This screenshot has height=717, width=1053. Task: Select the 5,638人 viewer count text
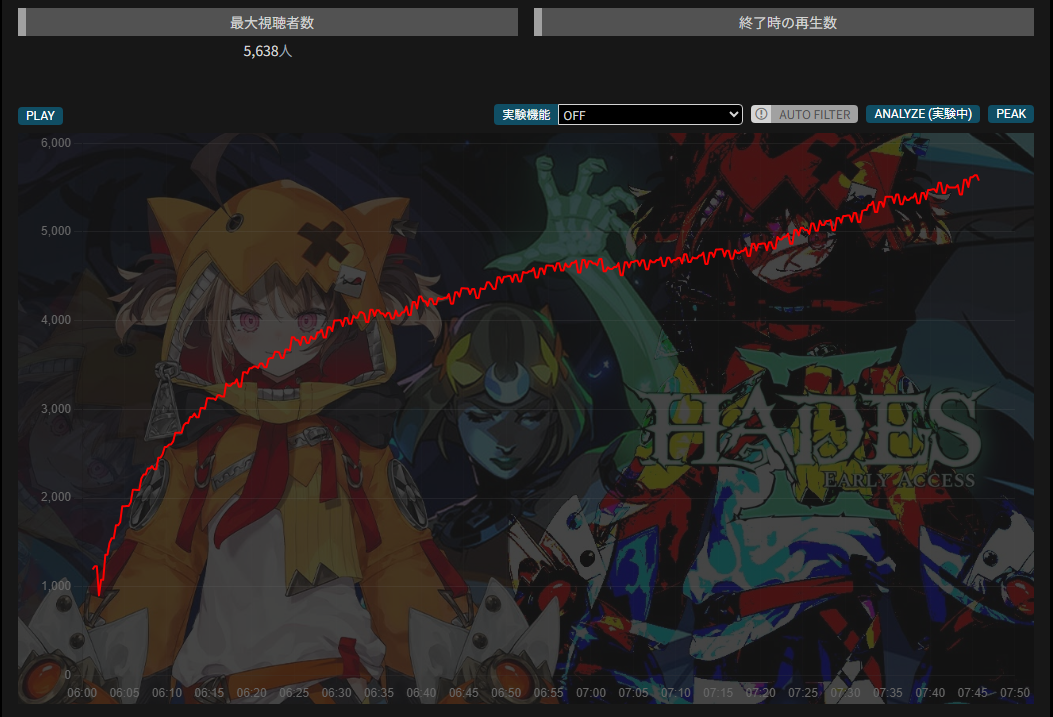(268, 51)
